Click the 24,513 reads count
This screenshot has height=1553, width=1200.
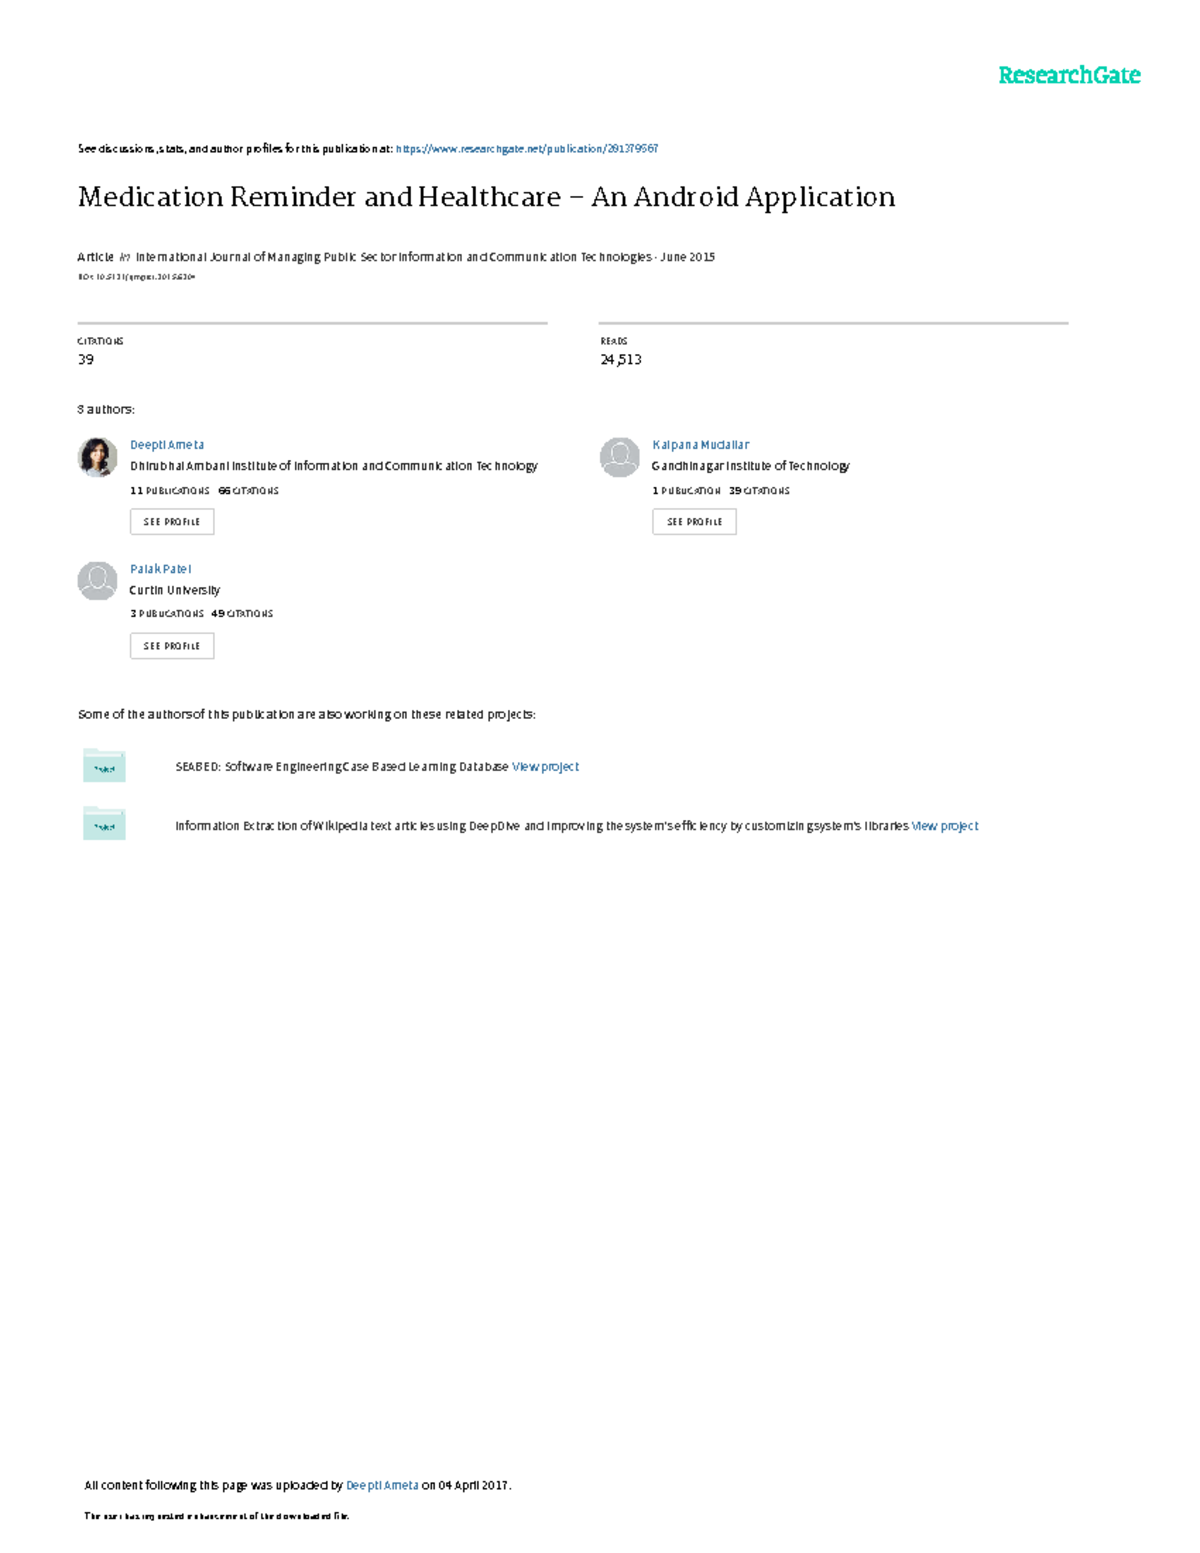[x=621, y=359]
